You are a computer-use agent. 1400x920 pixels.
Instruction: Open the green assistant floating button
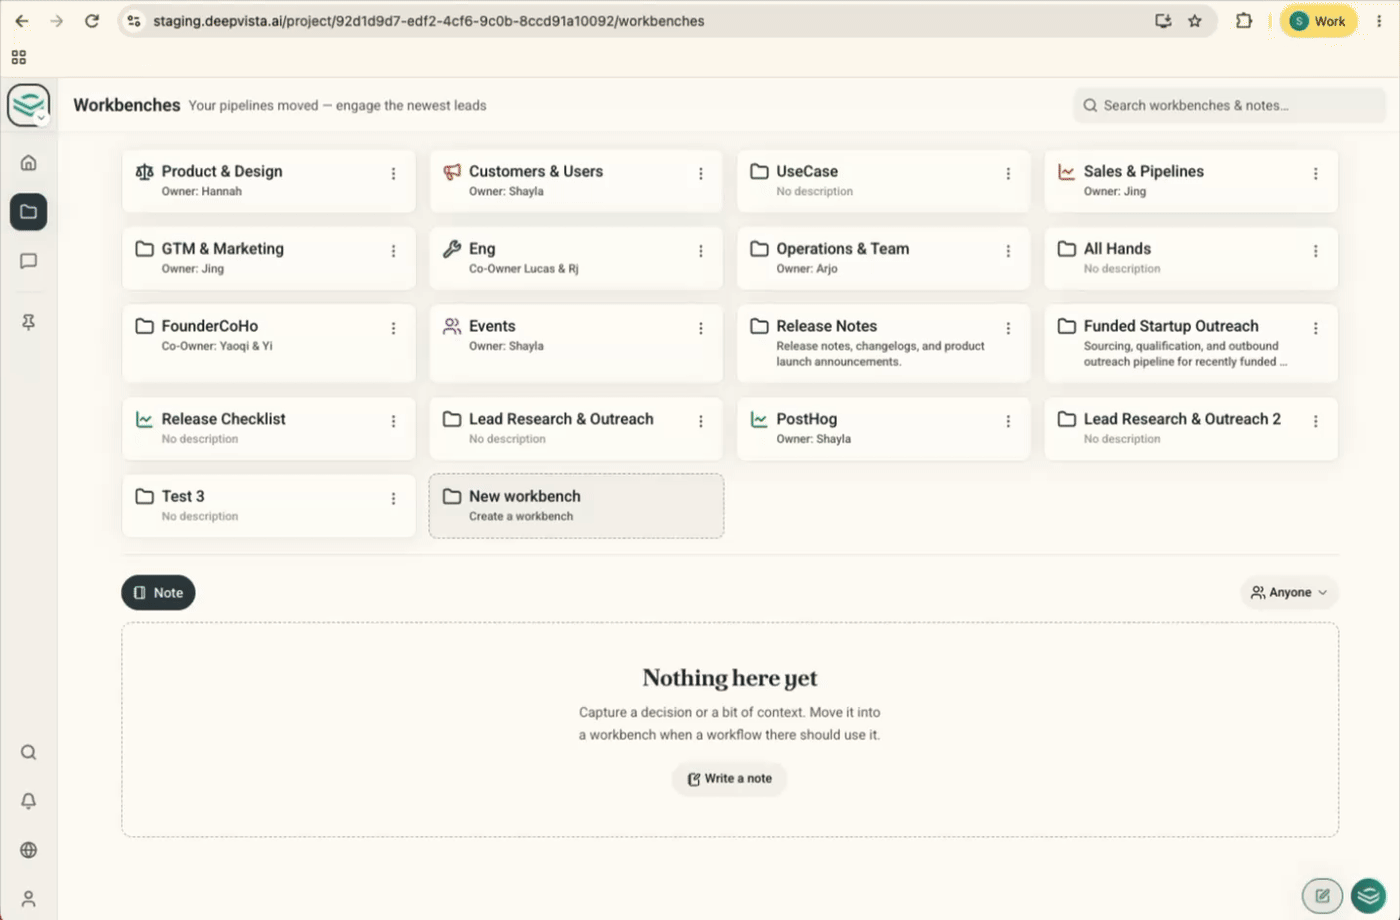pos(1368,896)
